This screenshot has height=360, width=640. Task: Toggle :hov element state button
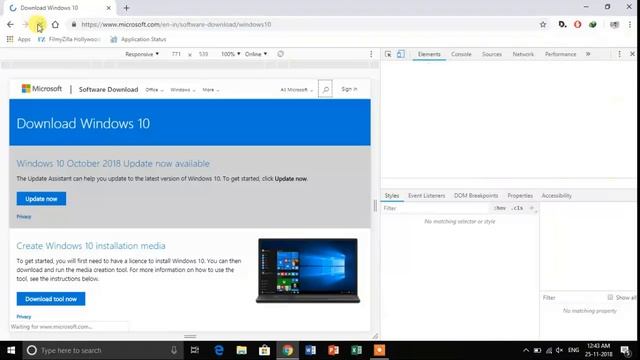coord(500,208)
